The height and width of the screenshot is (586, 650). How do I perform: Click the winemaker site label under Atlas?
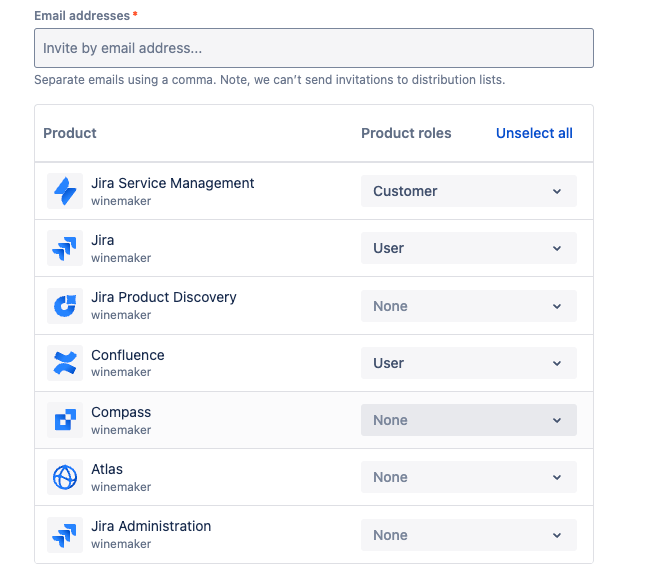(121, 487)
